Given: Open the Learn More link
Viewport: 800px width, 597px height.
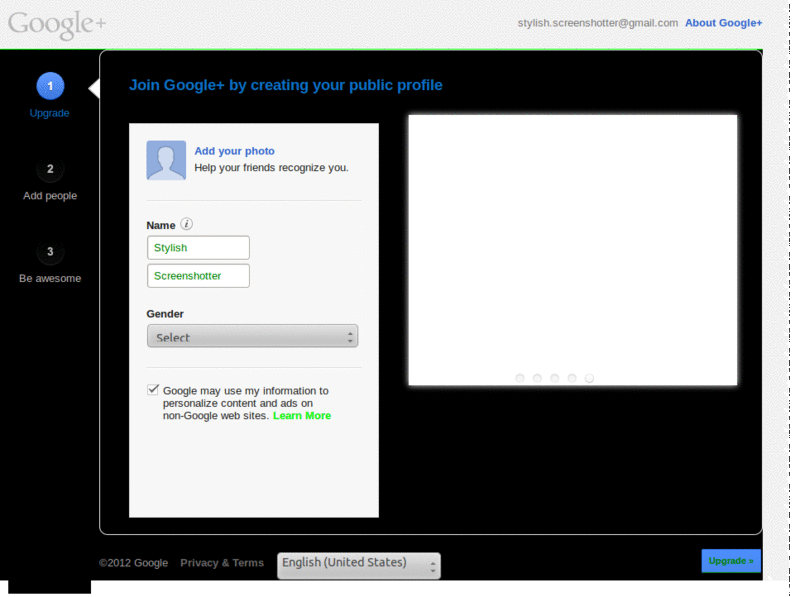Looking at the screenshot, I should pyautogui.click(x=302, y=415).
